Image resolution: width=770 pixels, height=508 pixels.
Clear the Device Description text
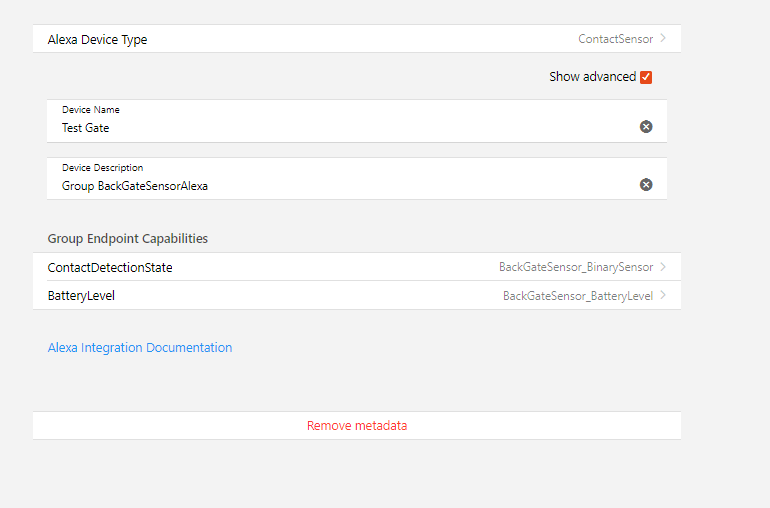point(646,185)
